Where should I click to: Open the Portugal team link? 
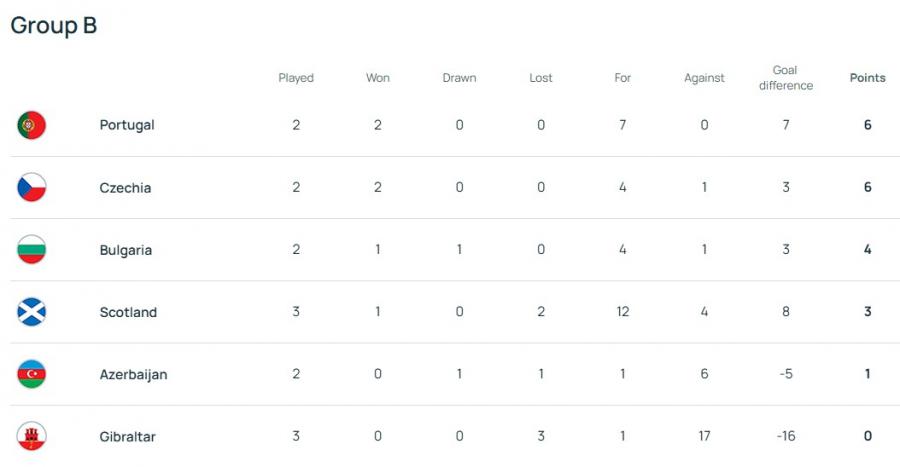pyautogui.click(x=127, y=125)
